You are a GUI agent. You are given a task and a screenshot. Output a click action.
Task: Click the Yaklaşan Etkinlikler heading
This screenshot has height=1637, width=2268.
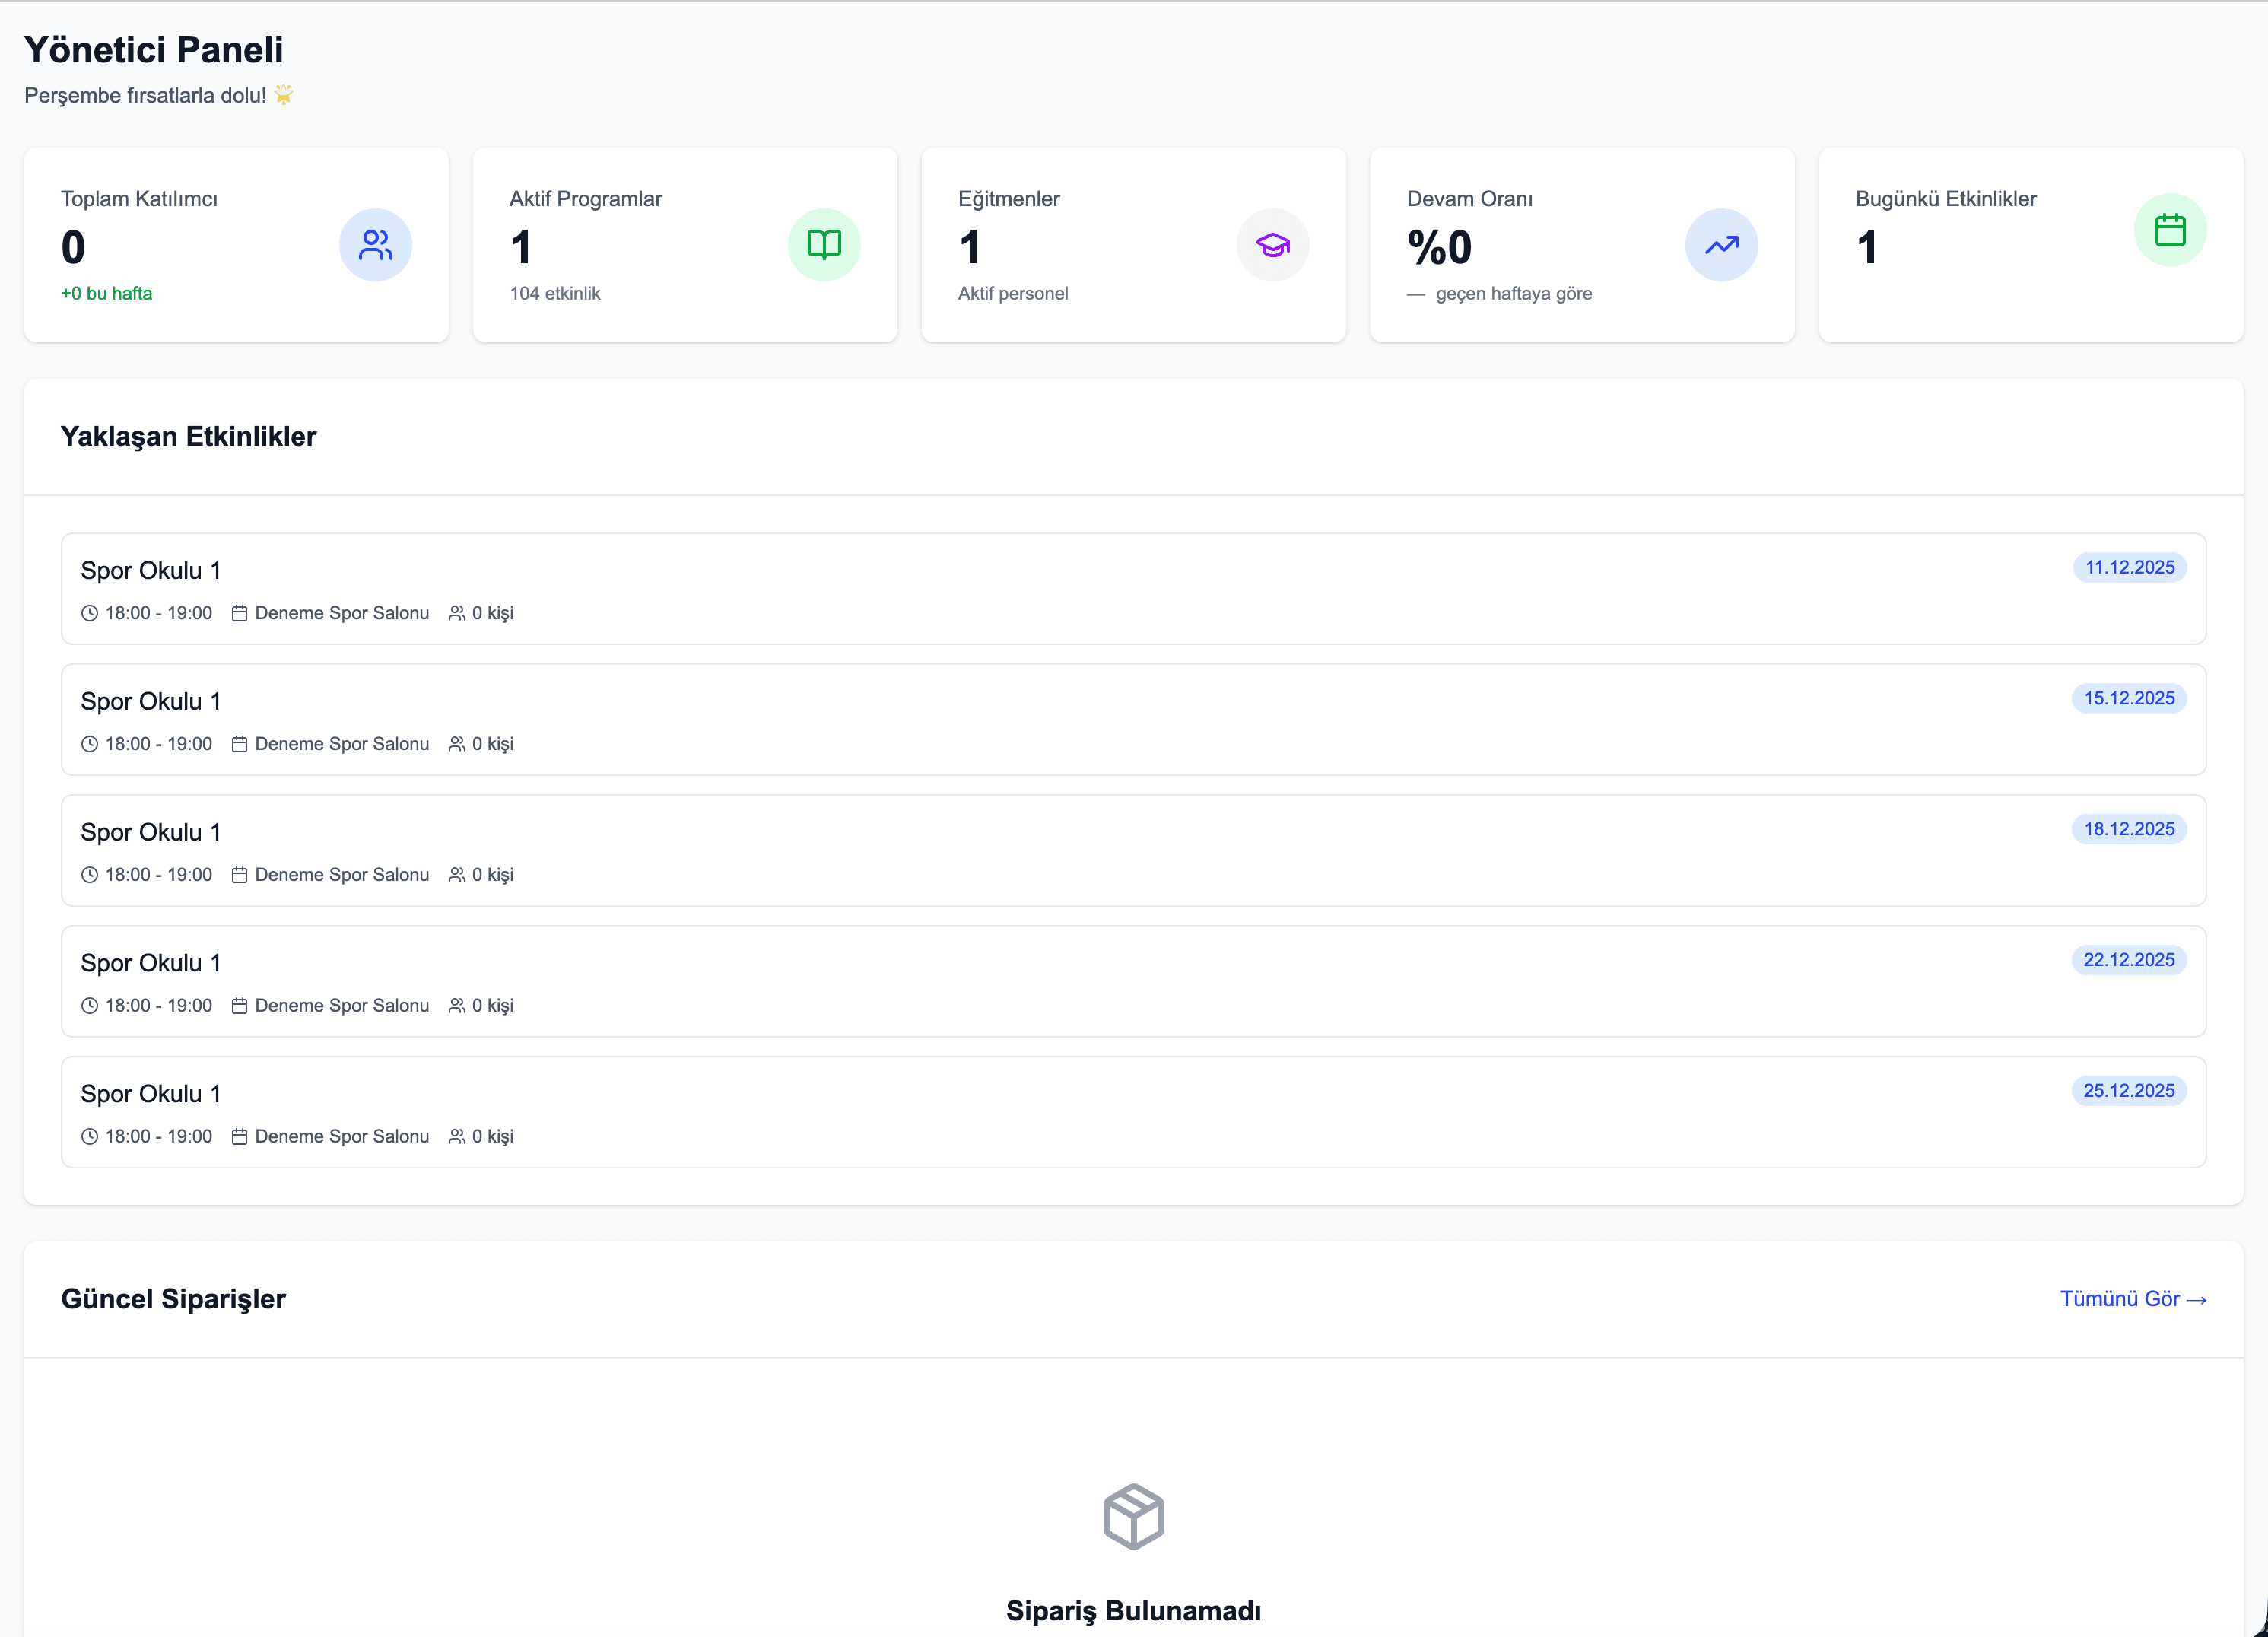(188, 436)
